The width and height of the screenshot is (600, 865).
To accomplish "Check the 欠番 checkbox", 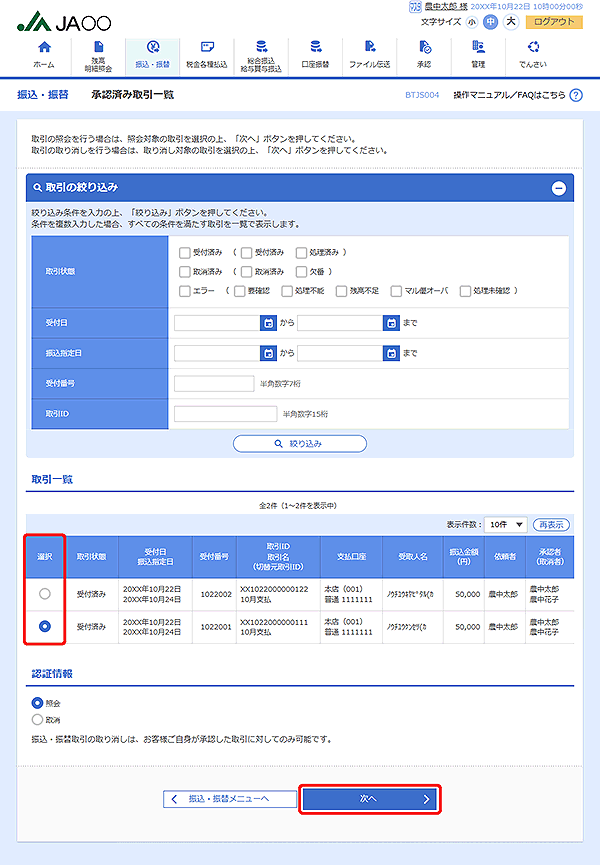I will pyautogui.click(x=301, y=271).
